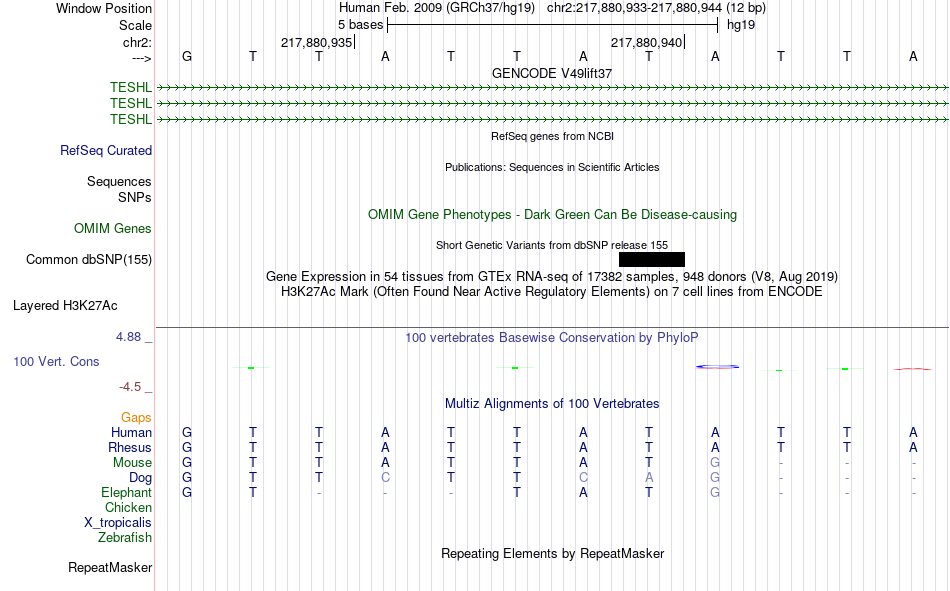Click the G base in the chr2 reference row
The image size is (950, 591).
[187, 56]
